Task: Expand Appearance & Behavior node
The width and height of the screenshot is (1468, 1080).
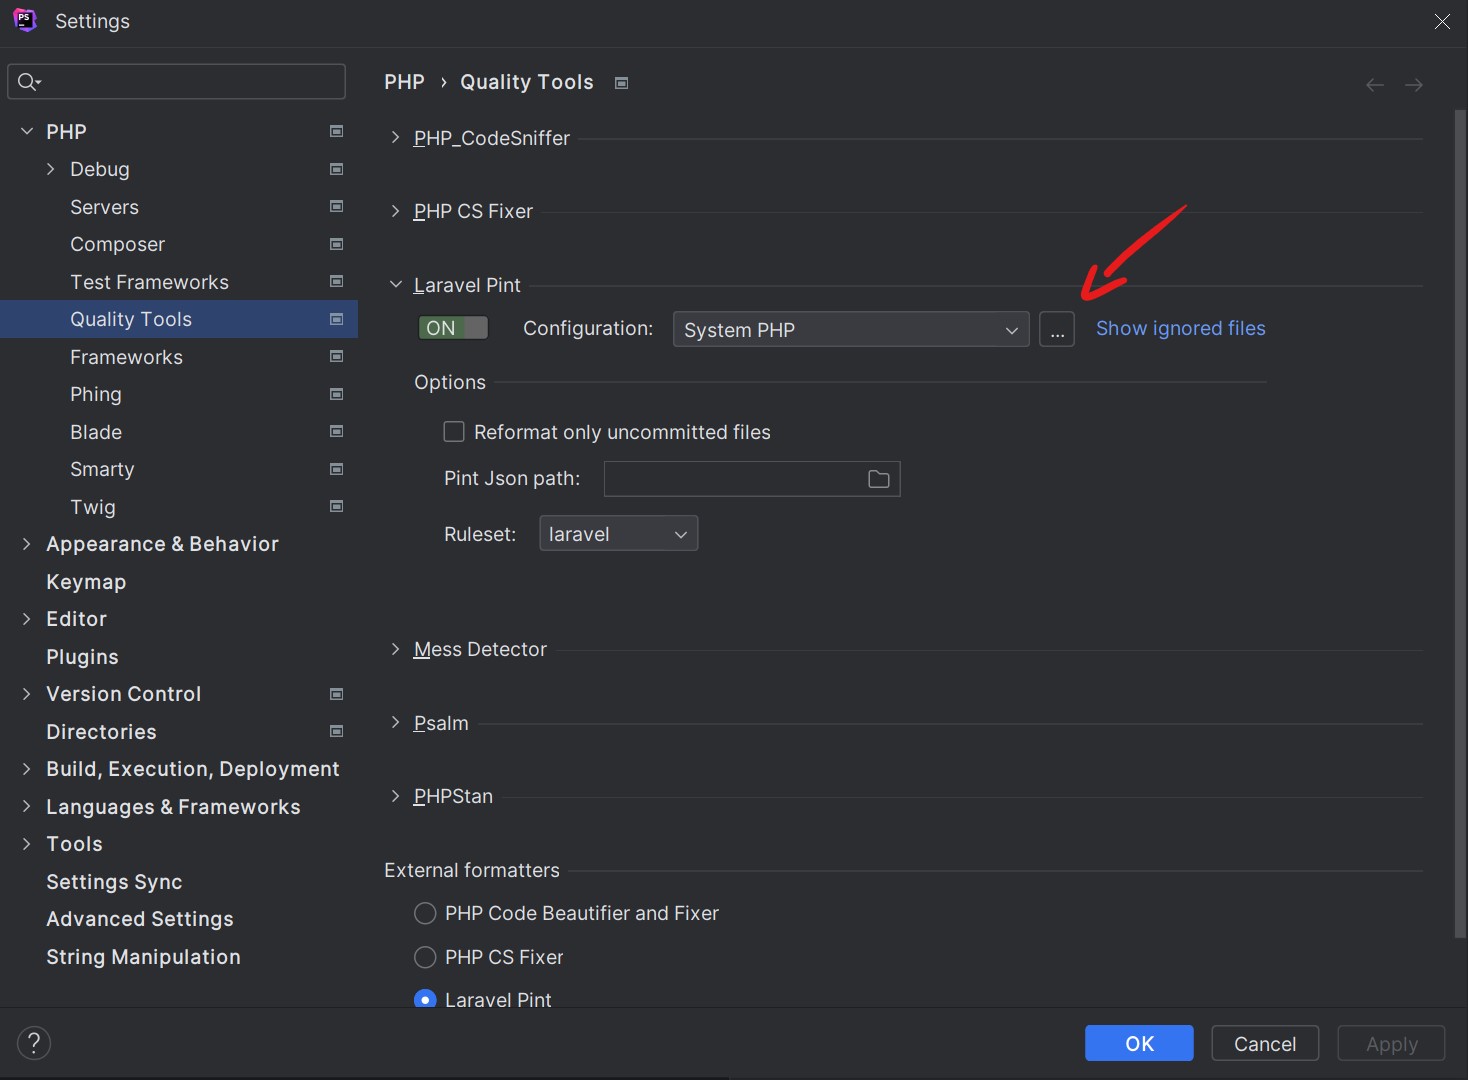Action: coord(27,544)
